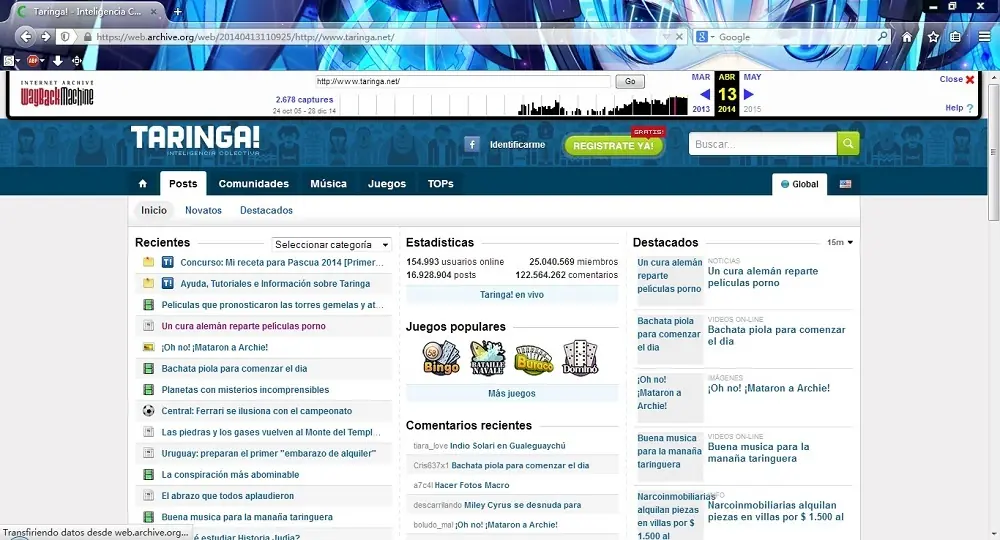Open Bachata piola thumbnail in Destacados
1000x540 pixels.
(670, 339)
